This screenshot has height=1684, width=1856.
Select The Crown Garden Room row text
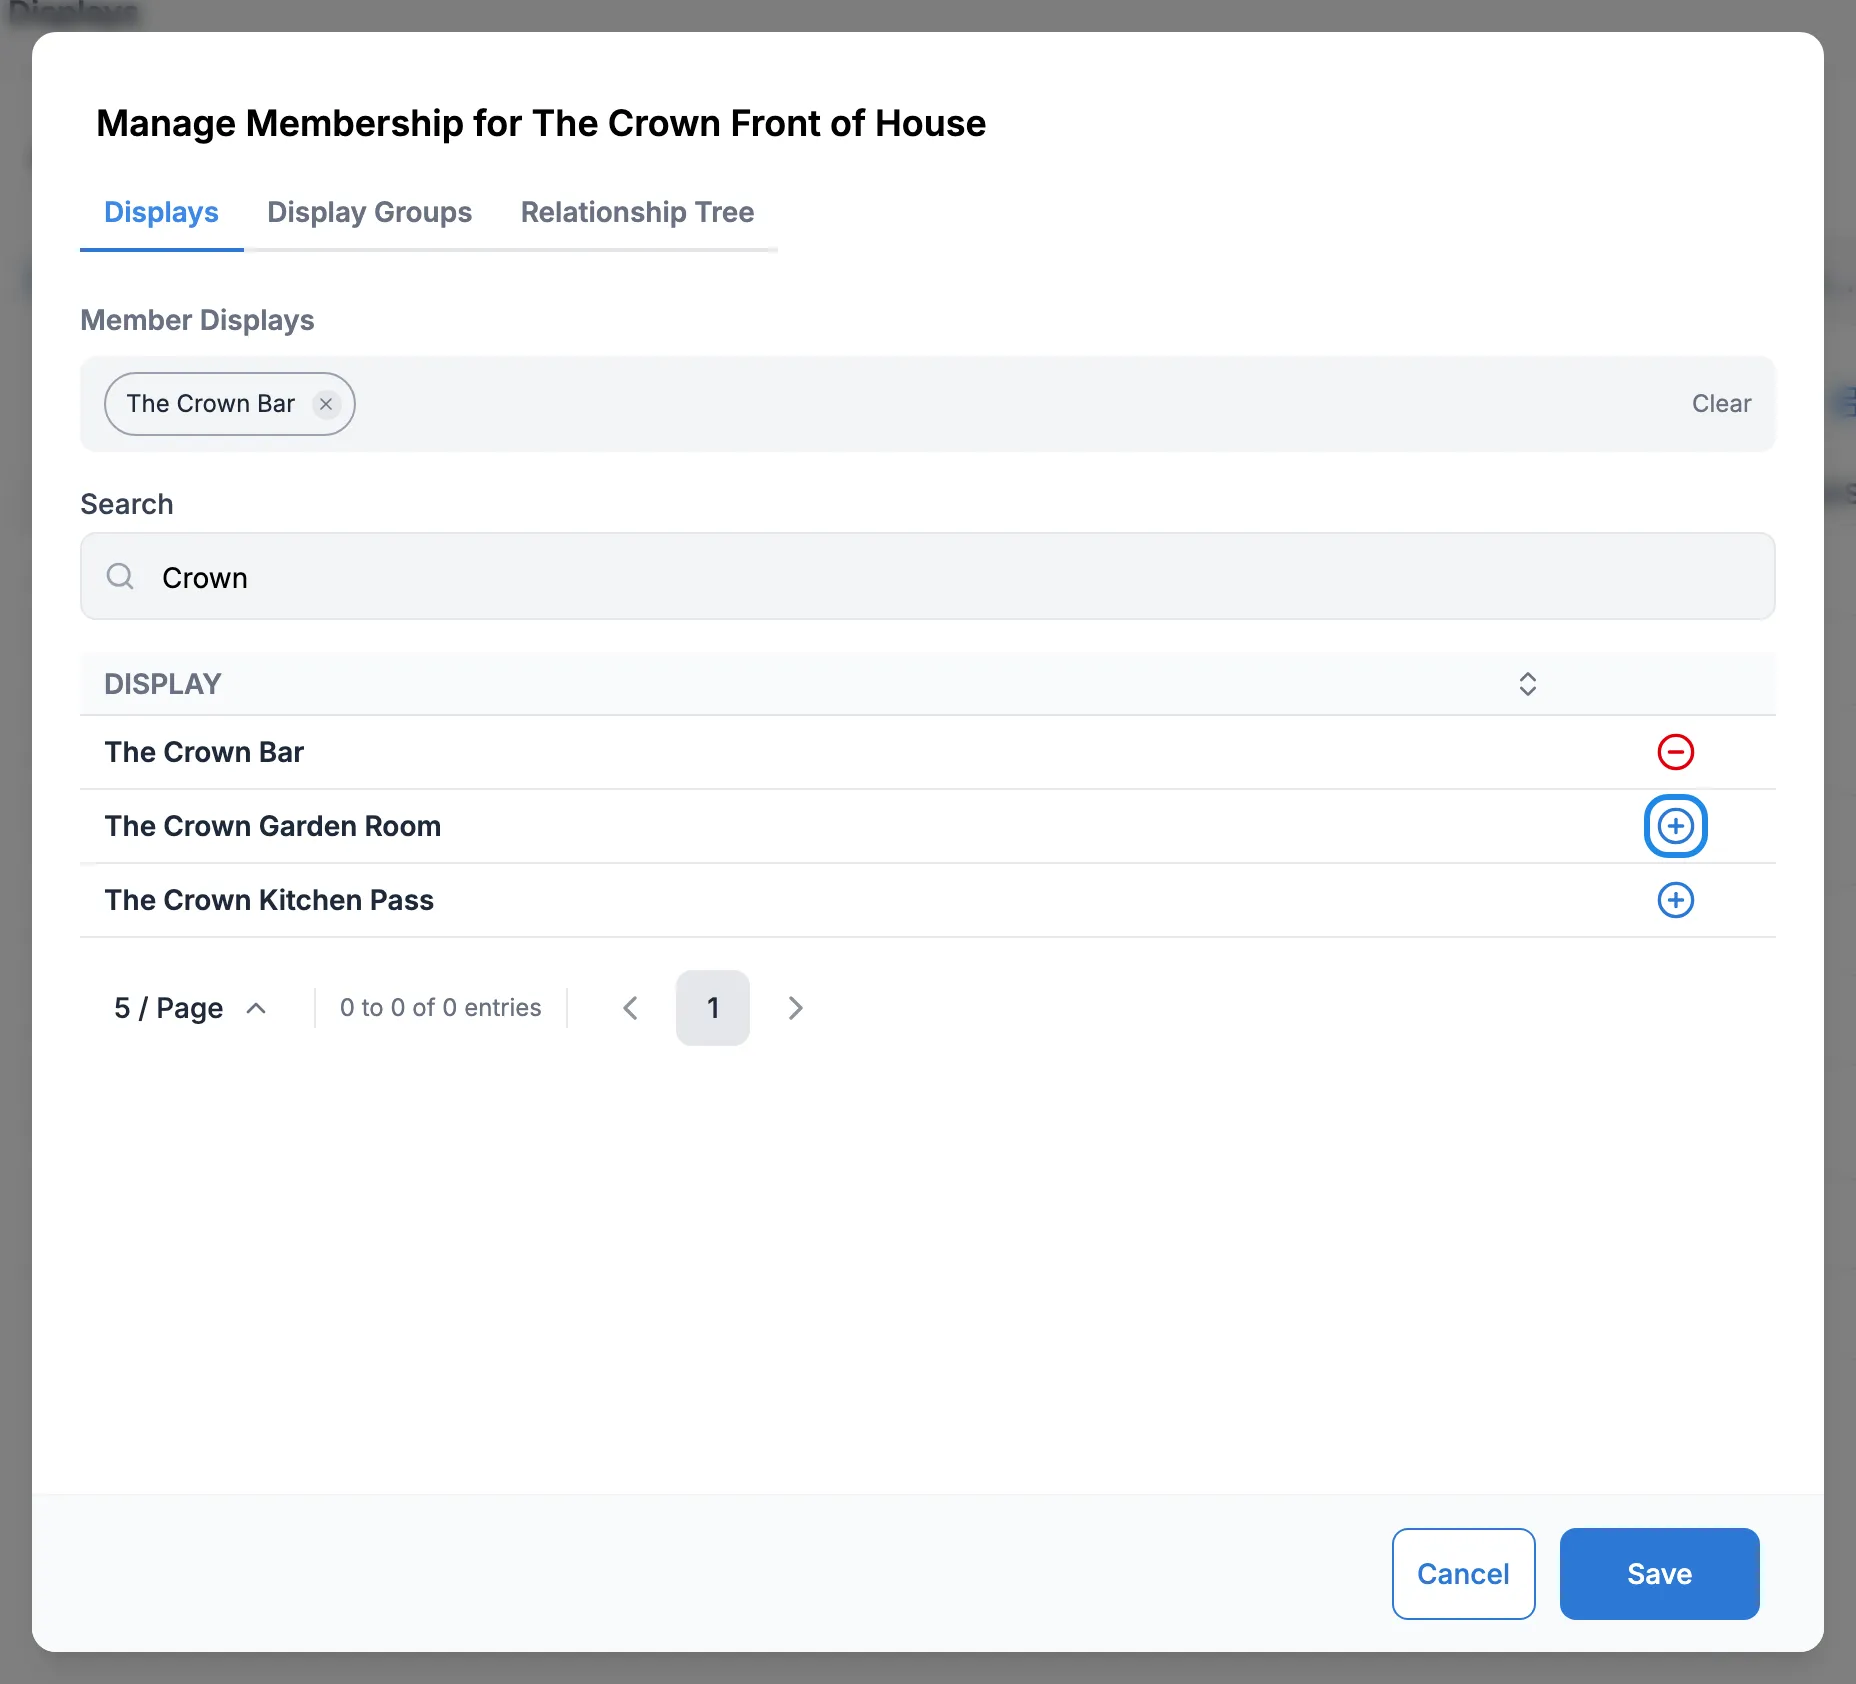[x=273, y=826]
